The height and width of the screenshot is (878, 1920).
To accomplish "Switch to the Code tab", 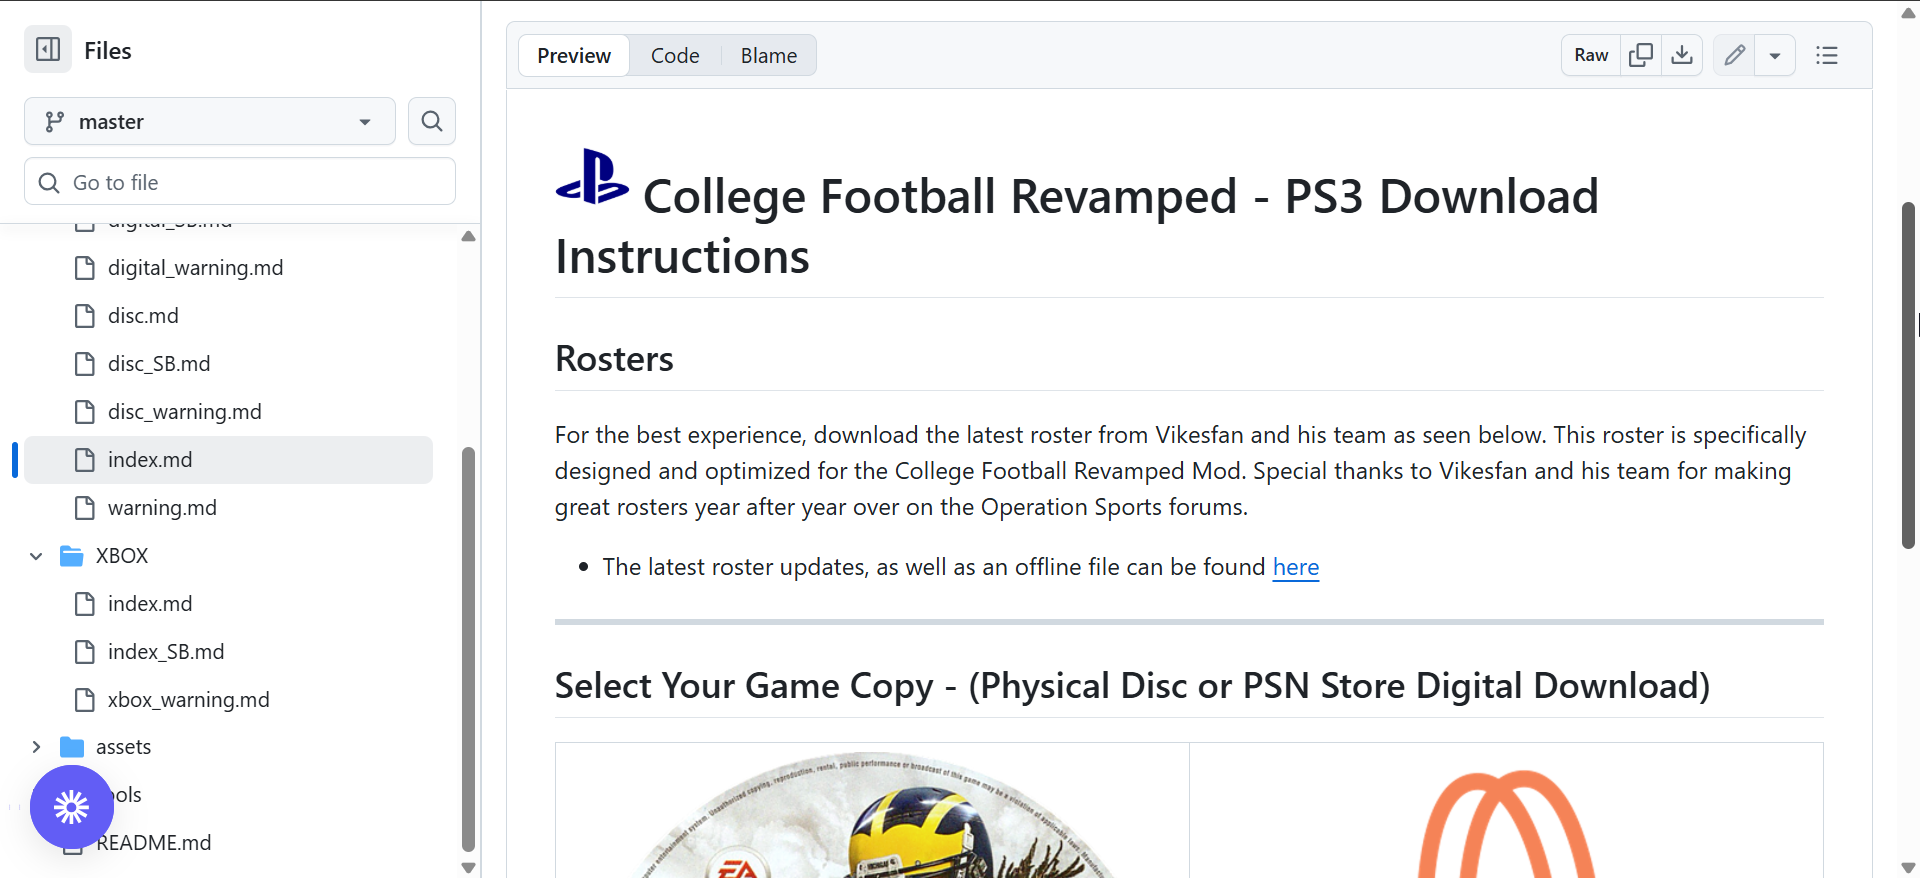I will click(675, 56).
